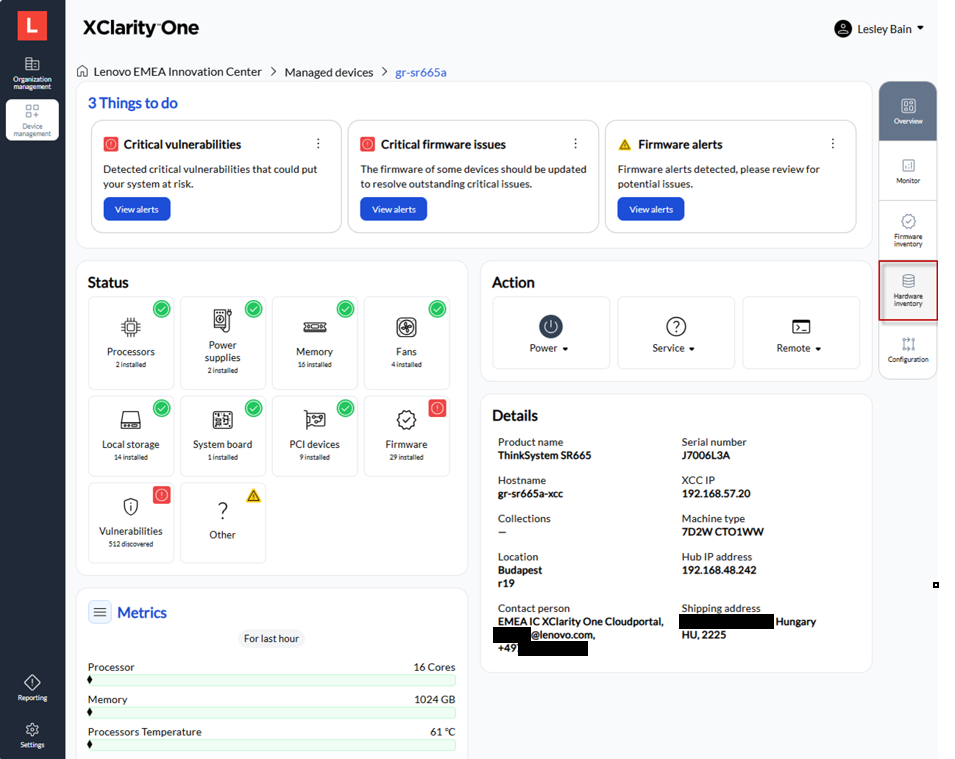Screen dimensions: 955x759
Task: Open Organization management in the sidebar
Action: [x=32, y=73]
